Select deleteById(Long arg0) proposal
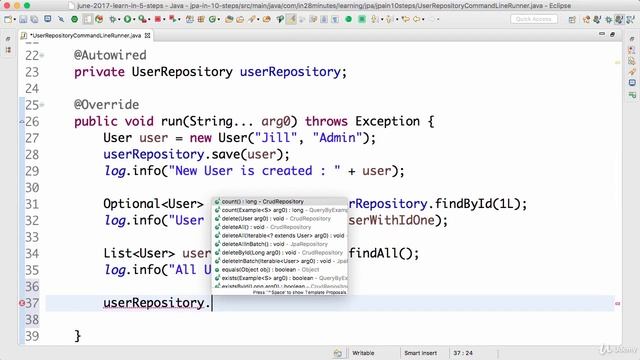The image size is (640, 360). click(280, 253)
